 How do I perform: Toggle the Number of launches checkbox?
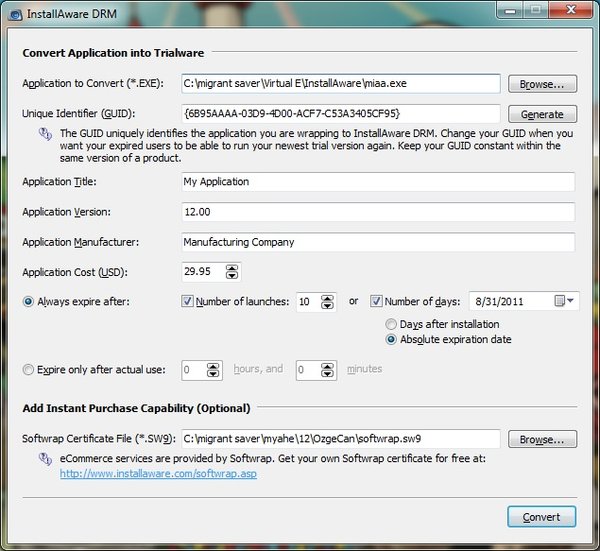[187, 301]
